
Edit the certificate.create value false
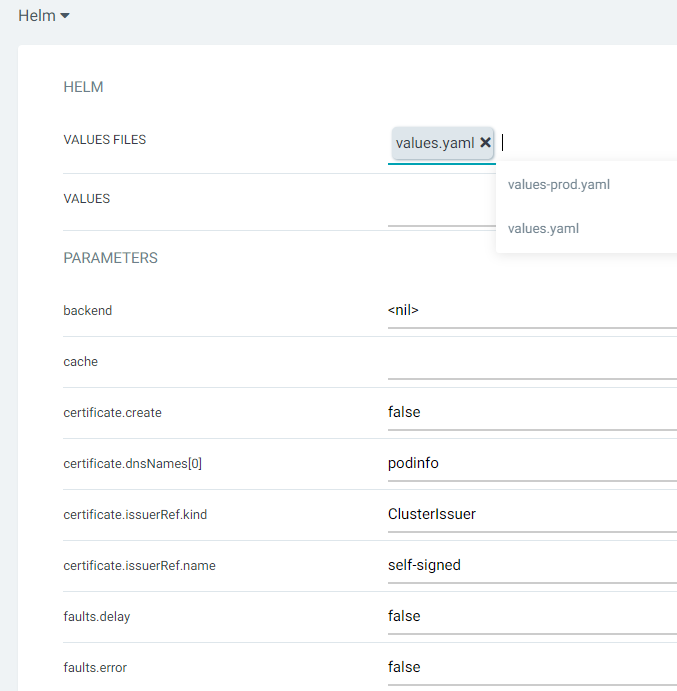point(532,412)
